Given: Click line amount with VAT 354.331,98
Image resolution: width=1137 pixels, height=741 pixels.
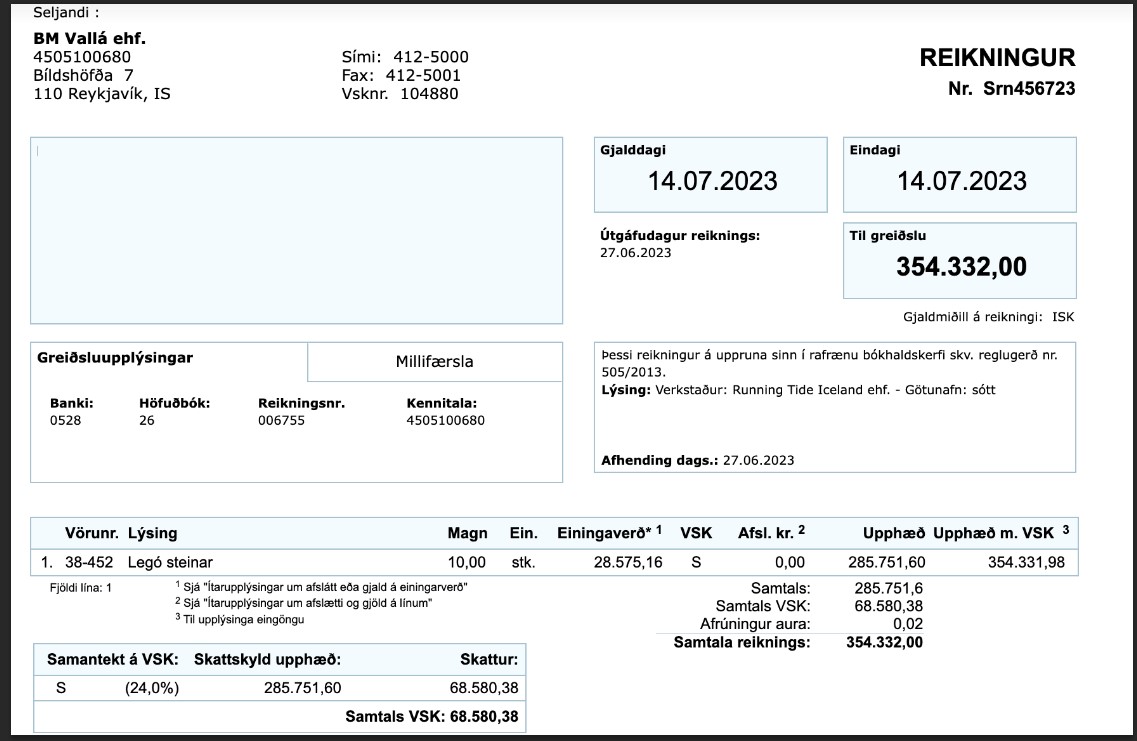Looking at the screenshot, I should coord(1026,562).
